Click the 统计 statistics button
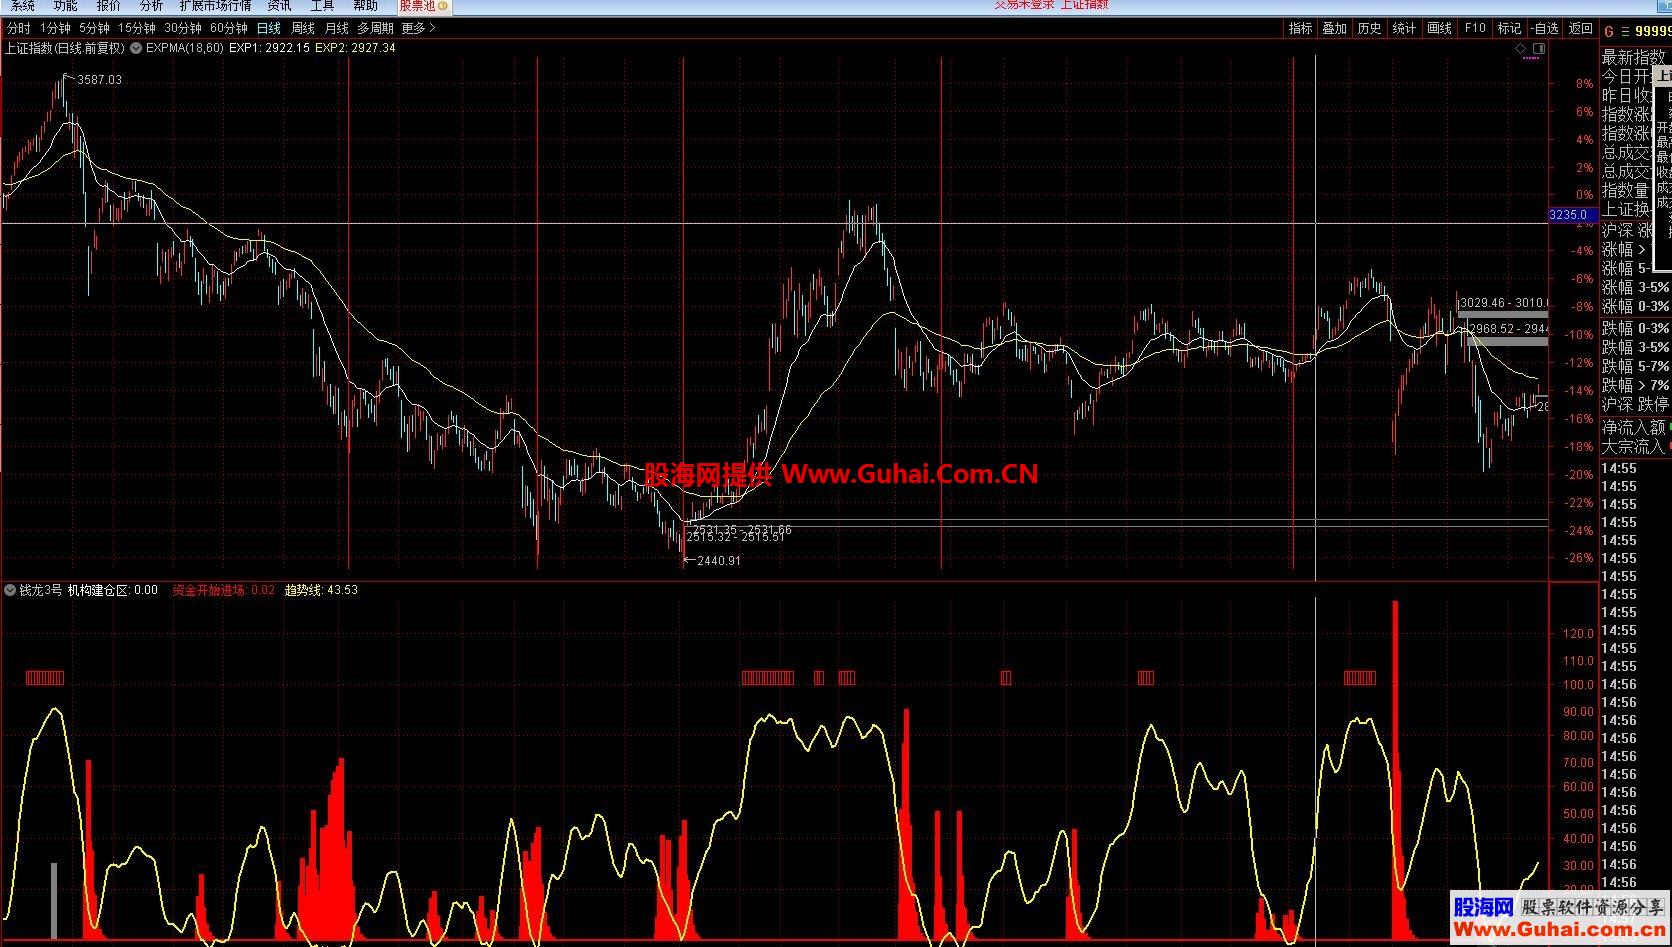Image resolution: width=1672 pixels, height=947 pixels. 1404,28
